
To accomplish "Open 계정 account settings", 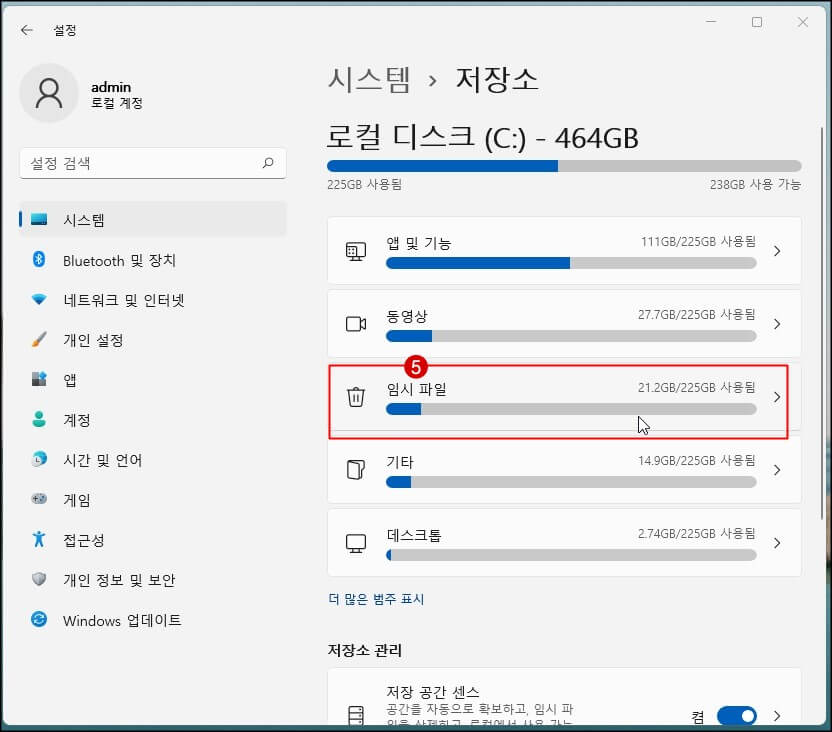I will 78,420.
